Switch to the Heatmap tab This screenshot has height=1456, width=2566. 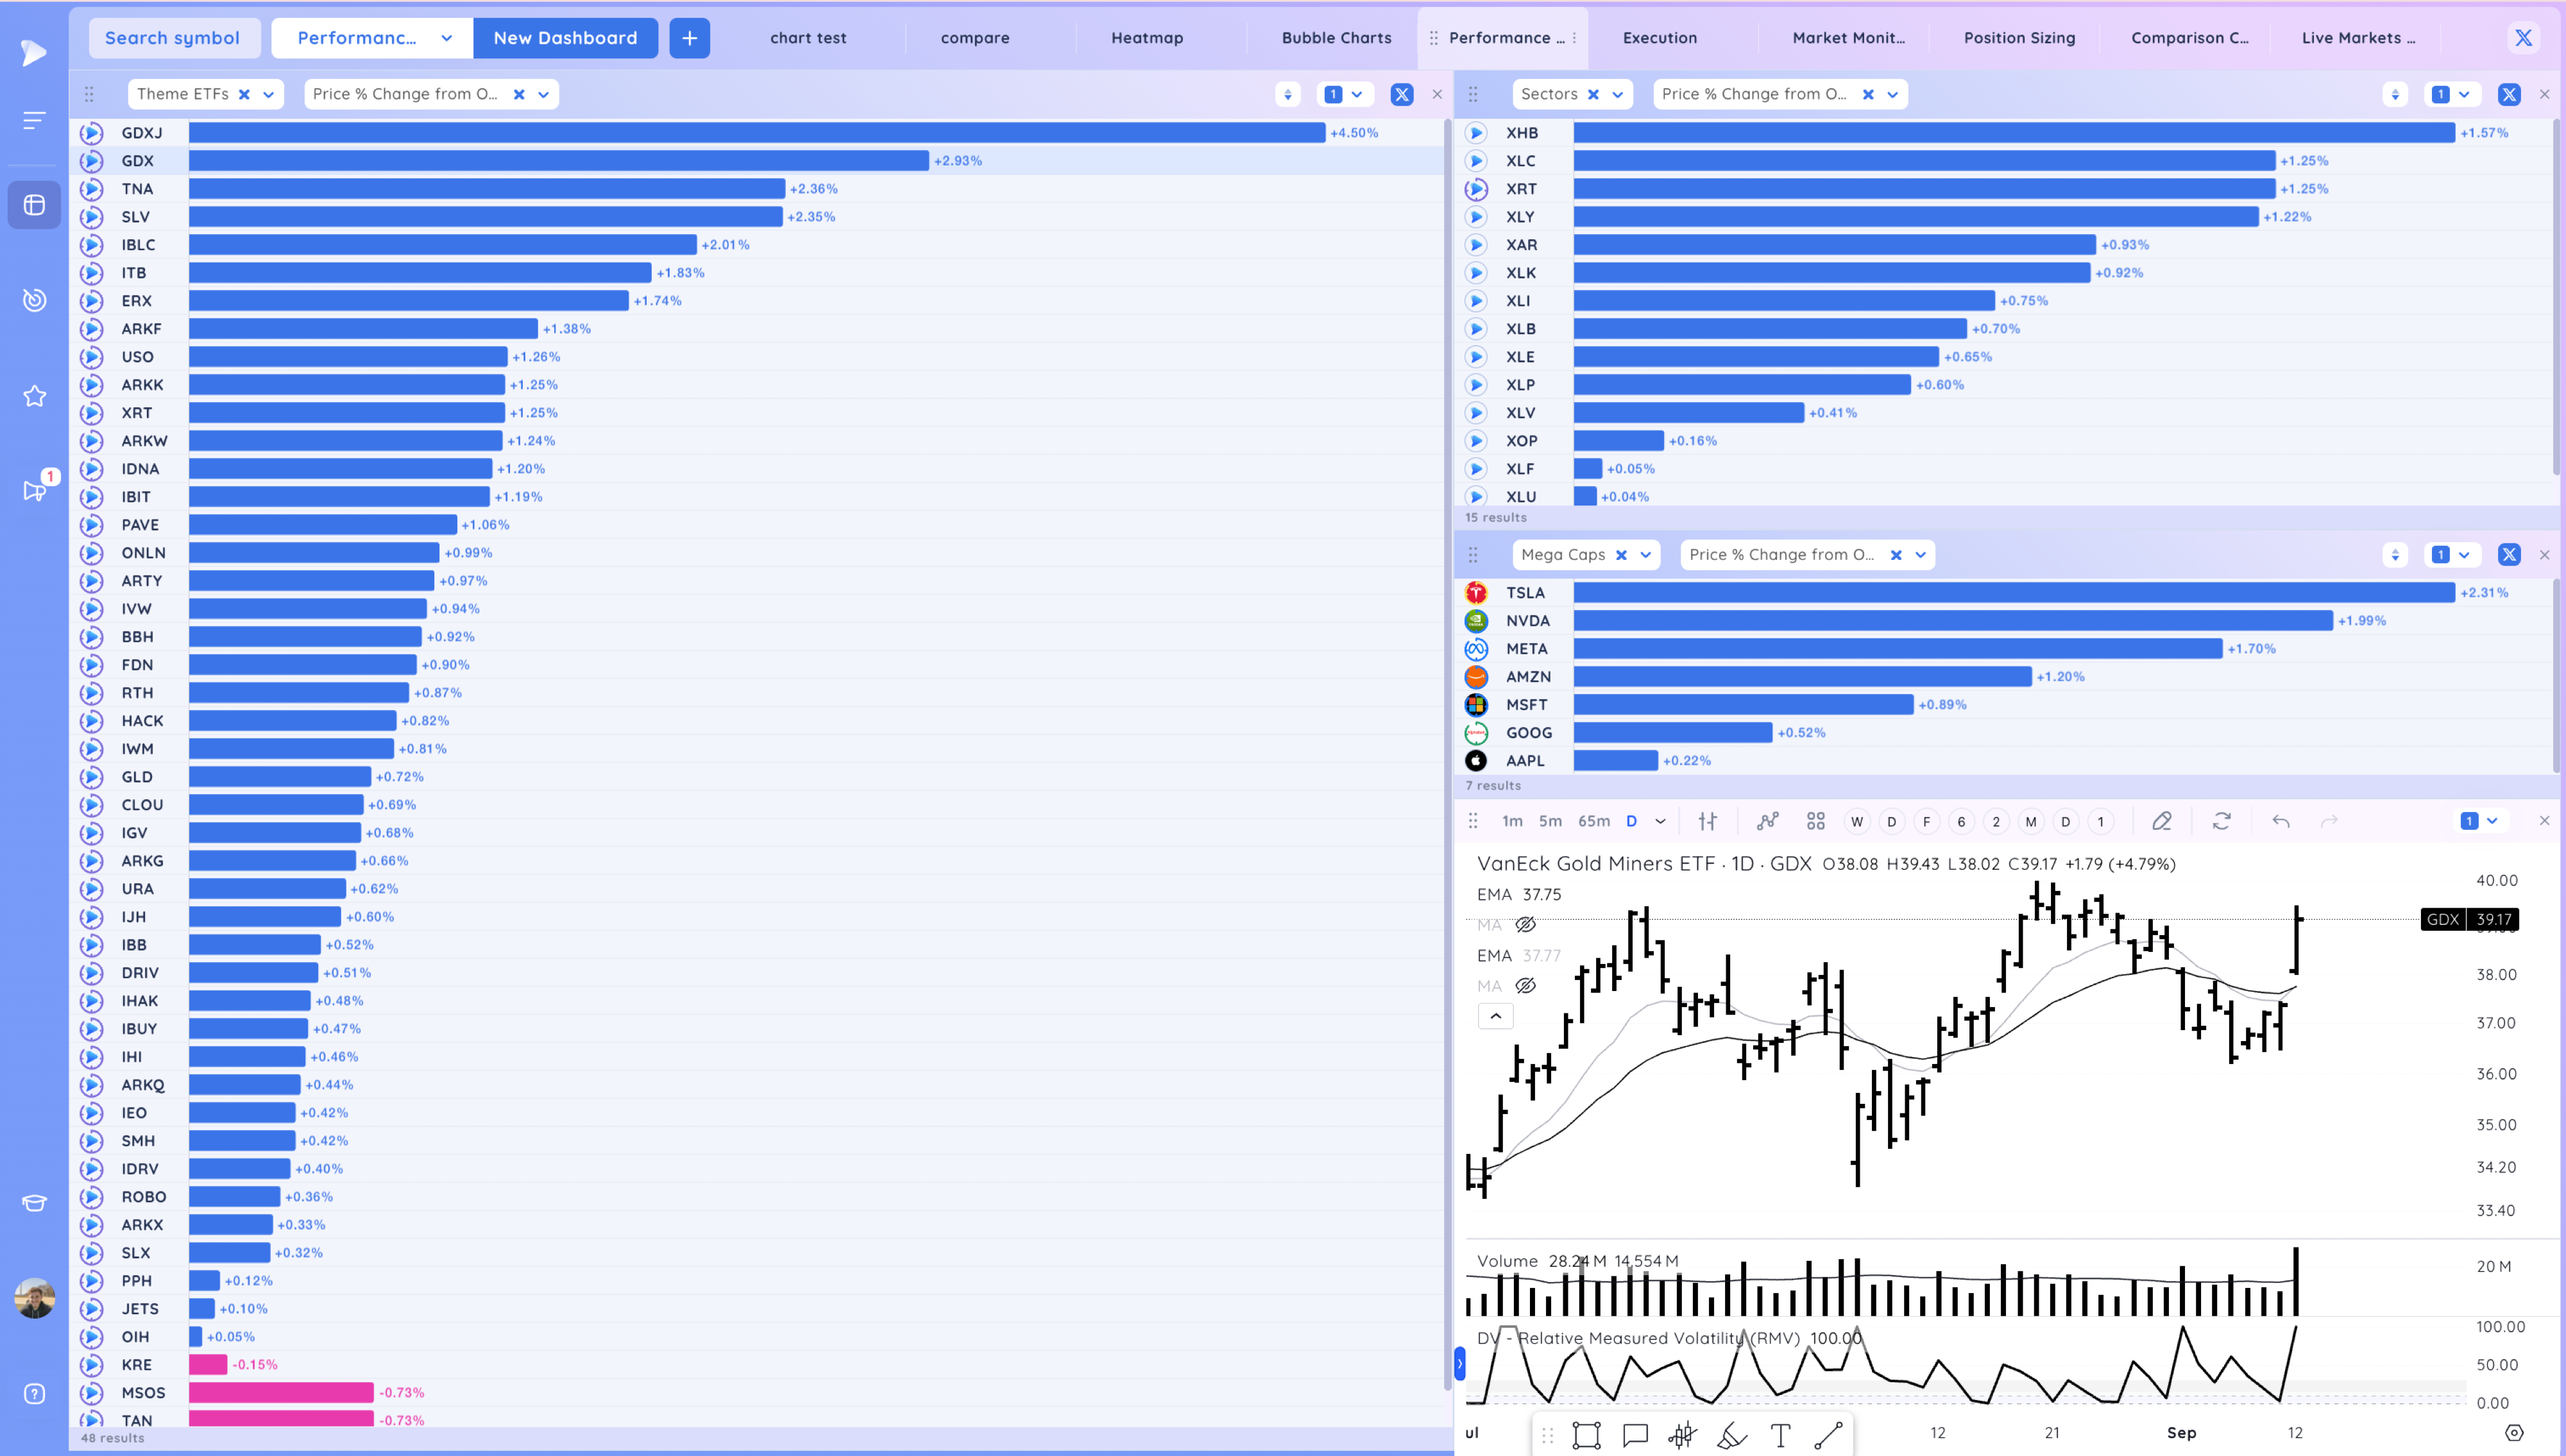(1146, 38)
